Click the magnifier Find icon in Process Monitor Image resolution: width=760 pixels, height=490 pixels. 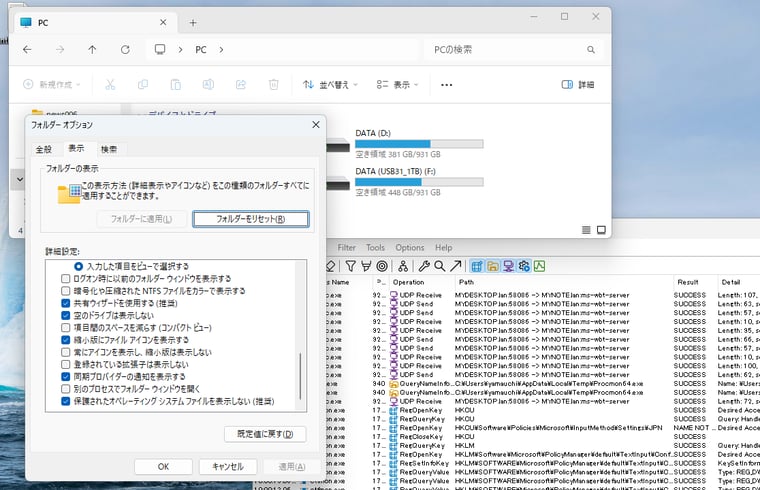tap(440, 266)
